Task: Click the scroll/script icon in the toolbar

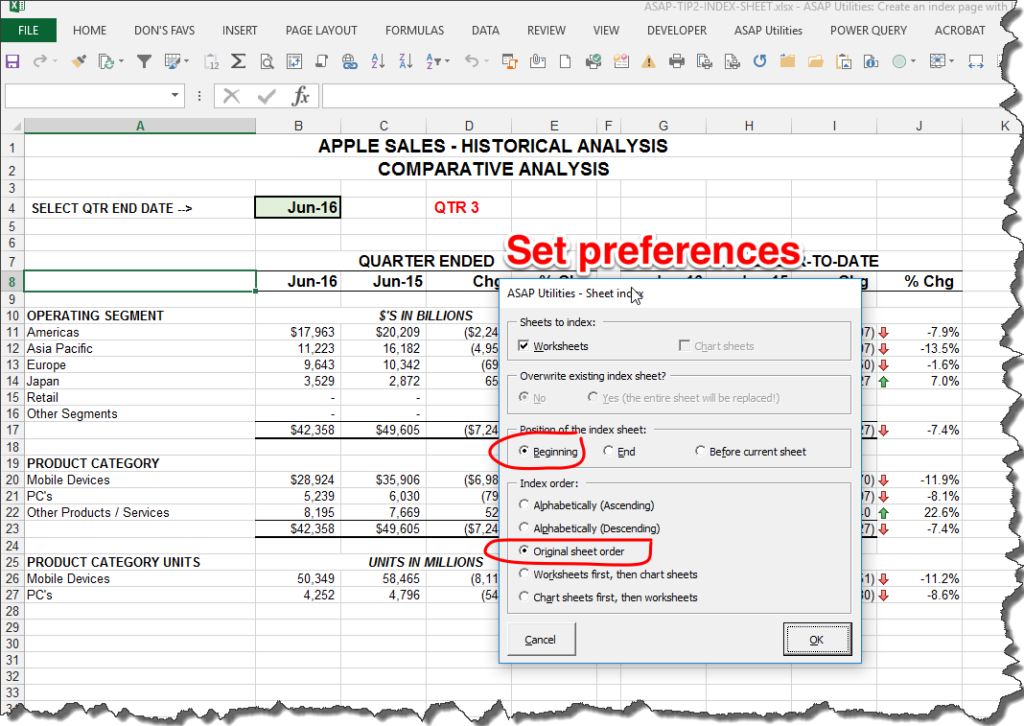Action: pos(322,61)
